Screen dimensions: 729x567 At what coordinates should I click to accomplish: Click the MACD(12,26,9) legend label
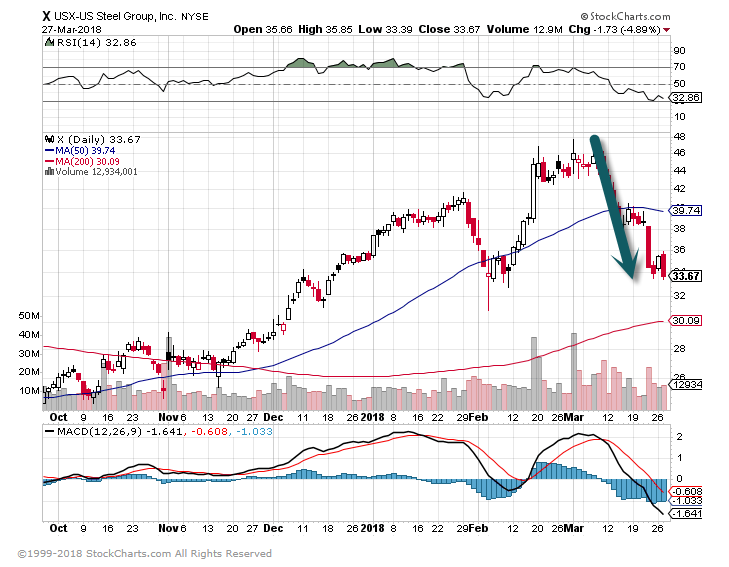pyautogui.click(x=99, y=432)
